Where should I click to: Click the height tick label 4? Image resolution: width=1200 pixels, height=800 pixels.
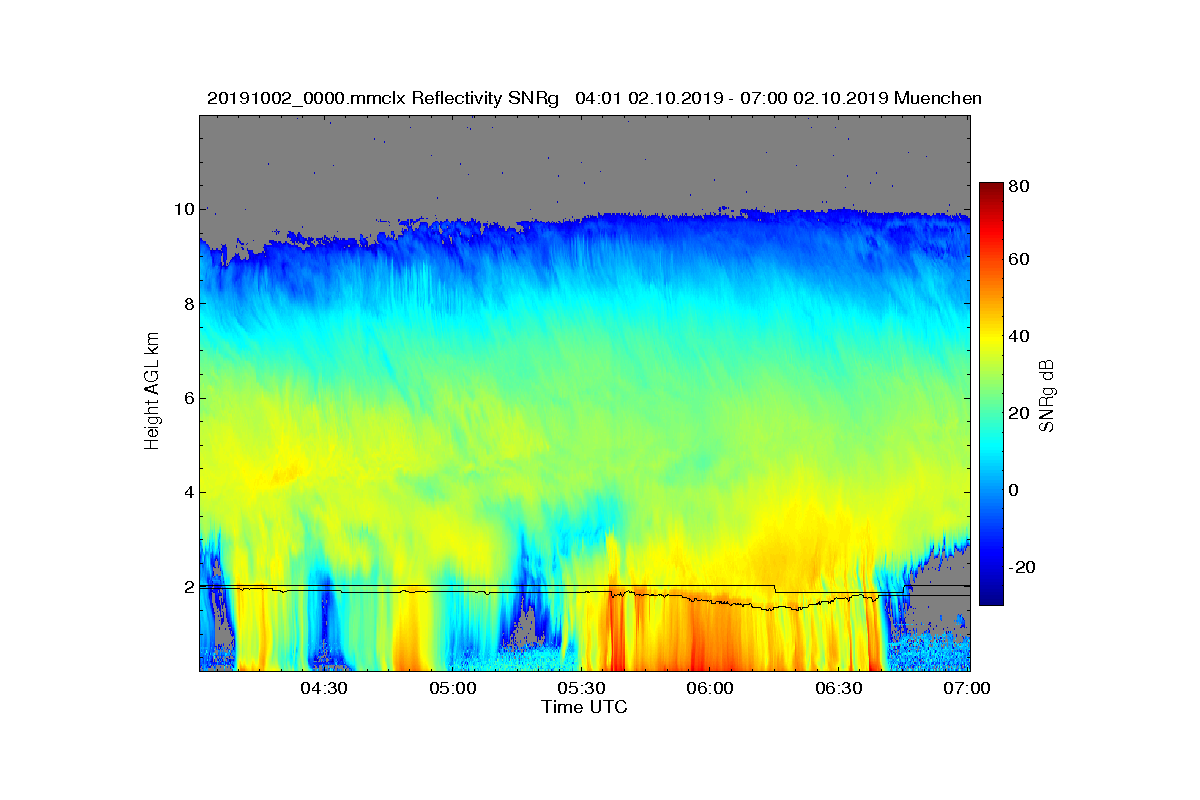[x=190, y=492]
